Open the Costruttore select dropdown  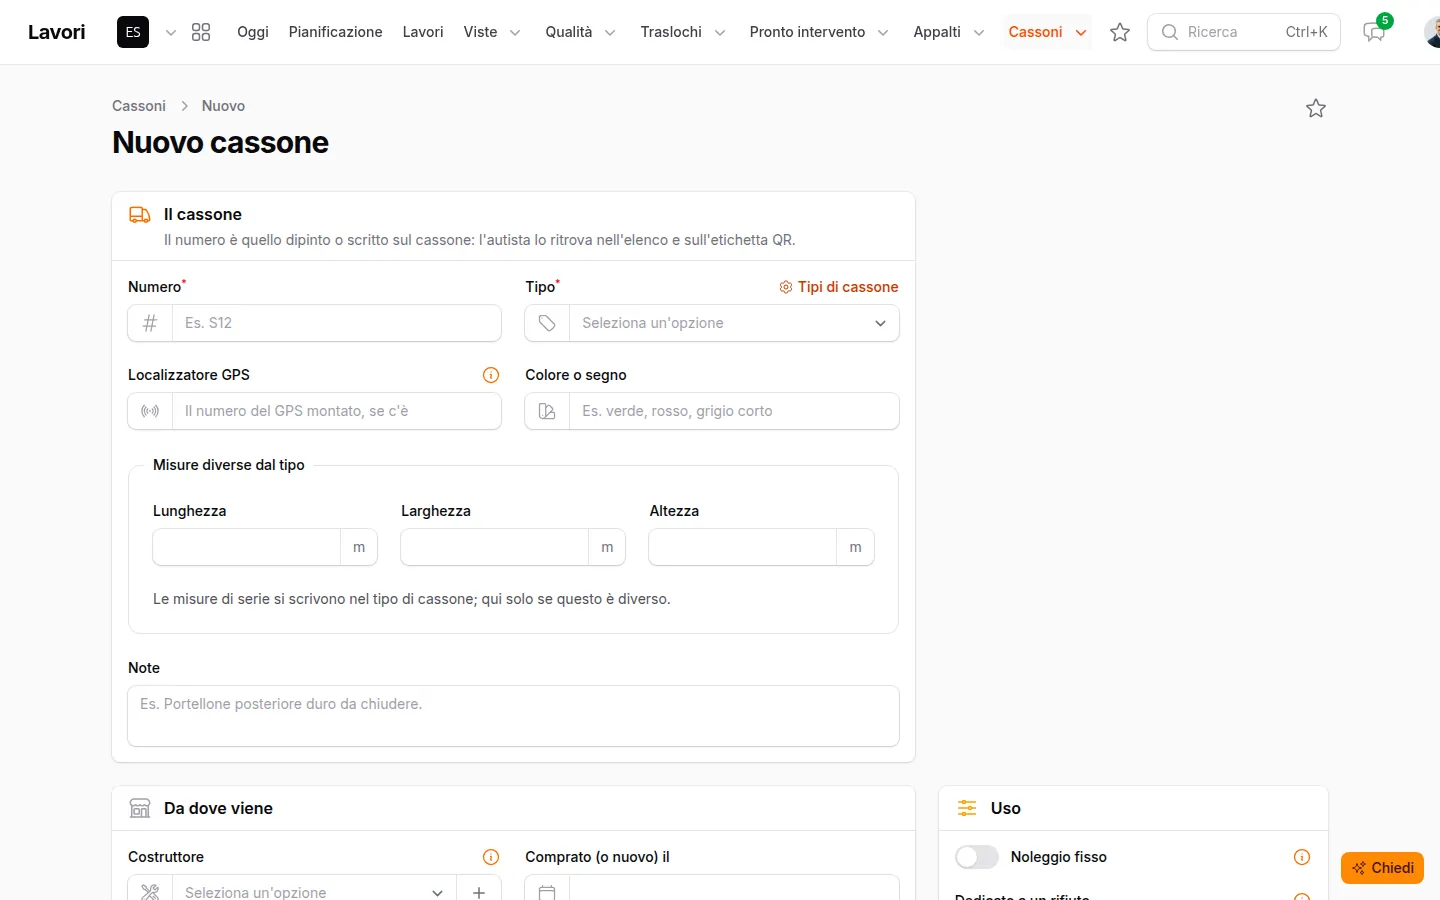tap(314, 892)
